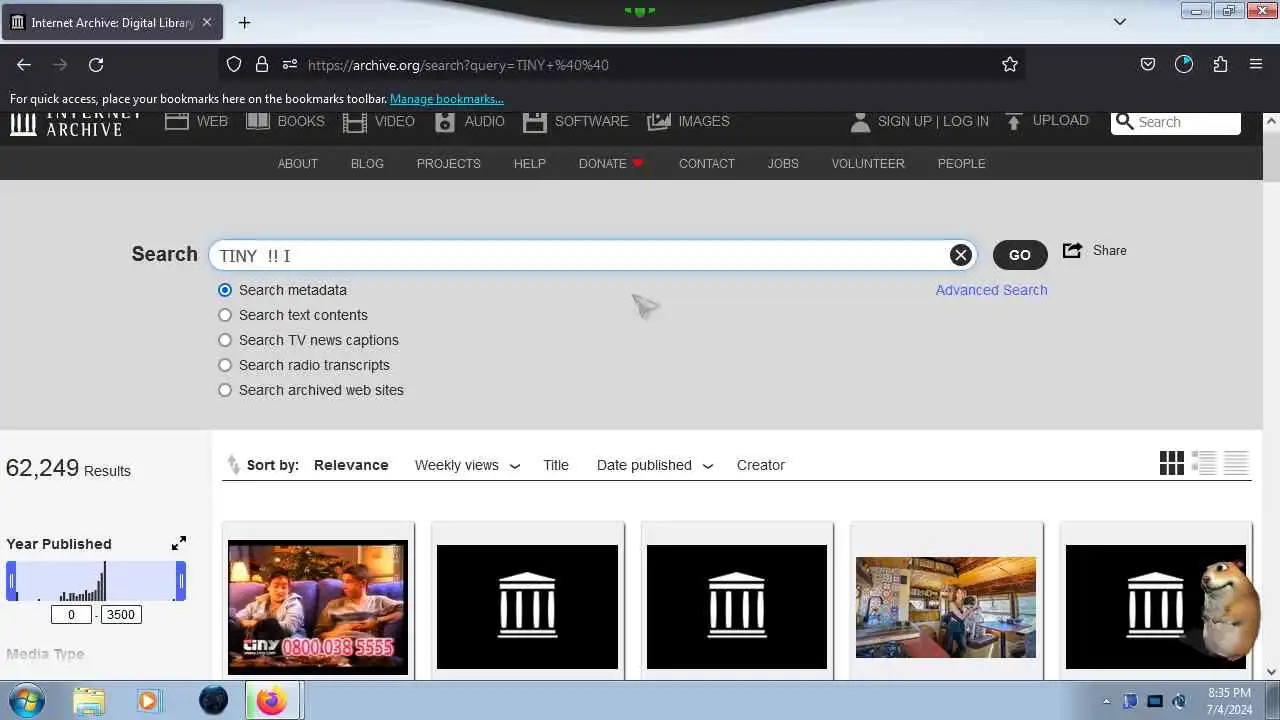Viewport: 1280px width, 720px height.
Task: Open the DONATE page
Action: (x=611, y=163)
